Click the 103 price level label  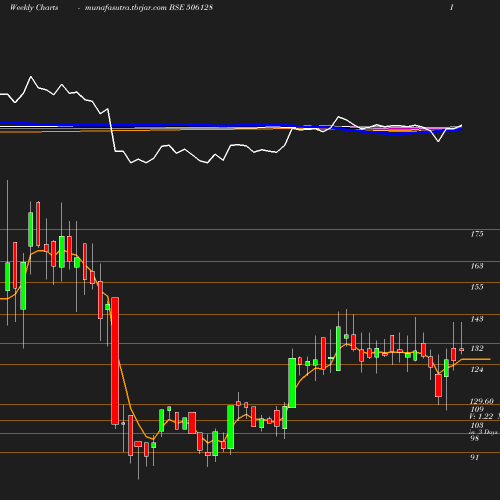click(x=477, y=425)
